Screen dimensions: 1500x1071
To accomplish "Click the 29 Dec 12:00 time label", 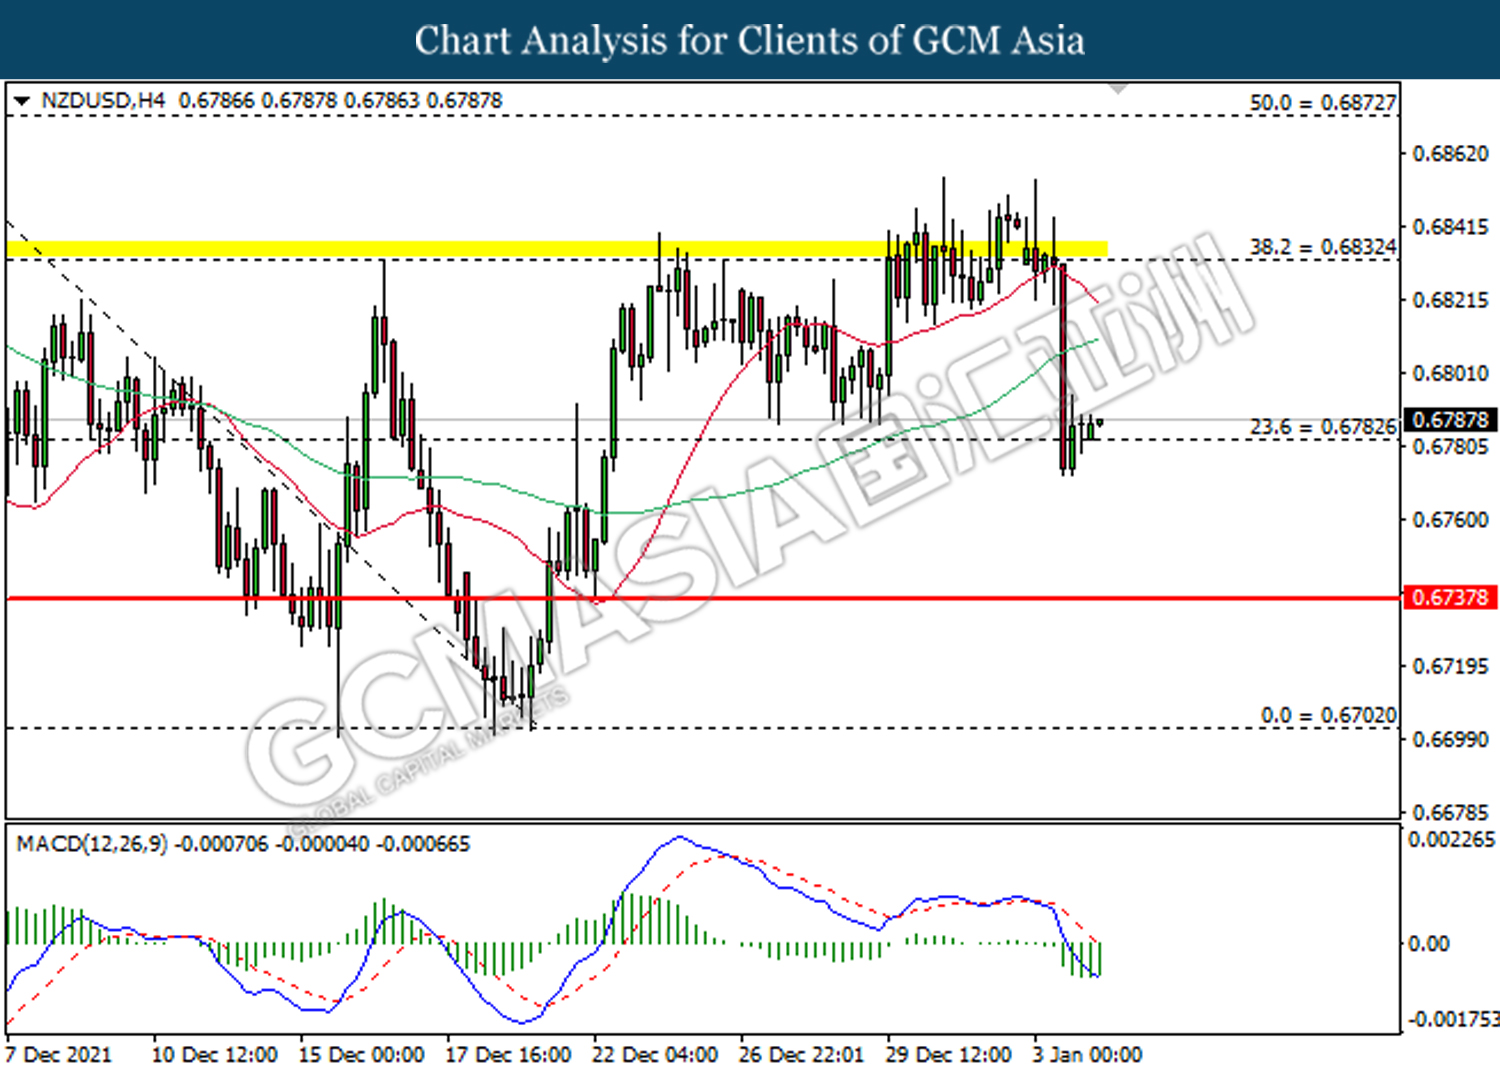I will pos(949,1055).
